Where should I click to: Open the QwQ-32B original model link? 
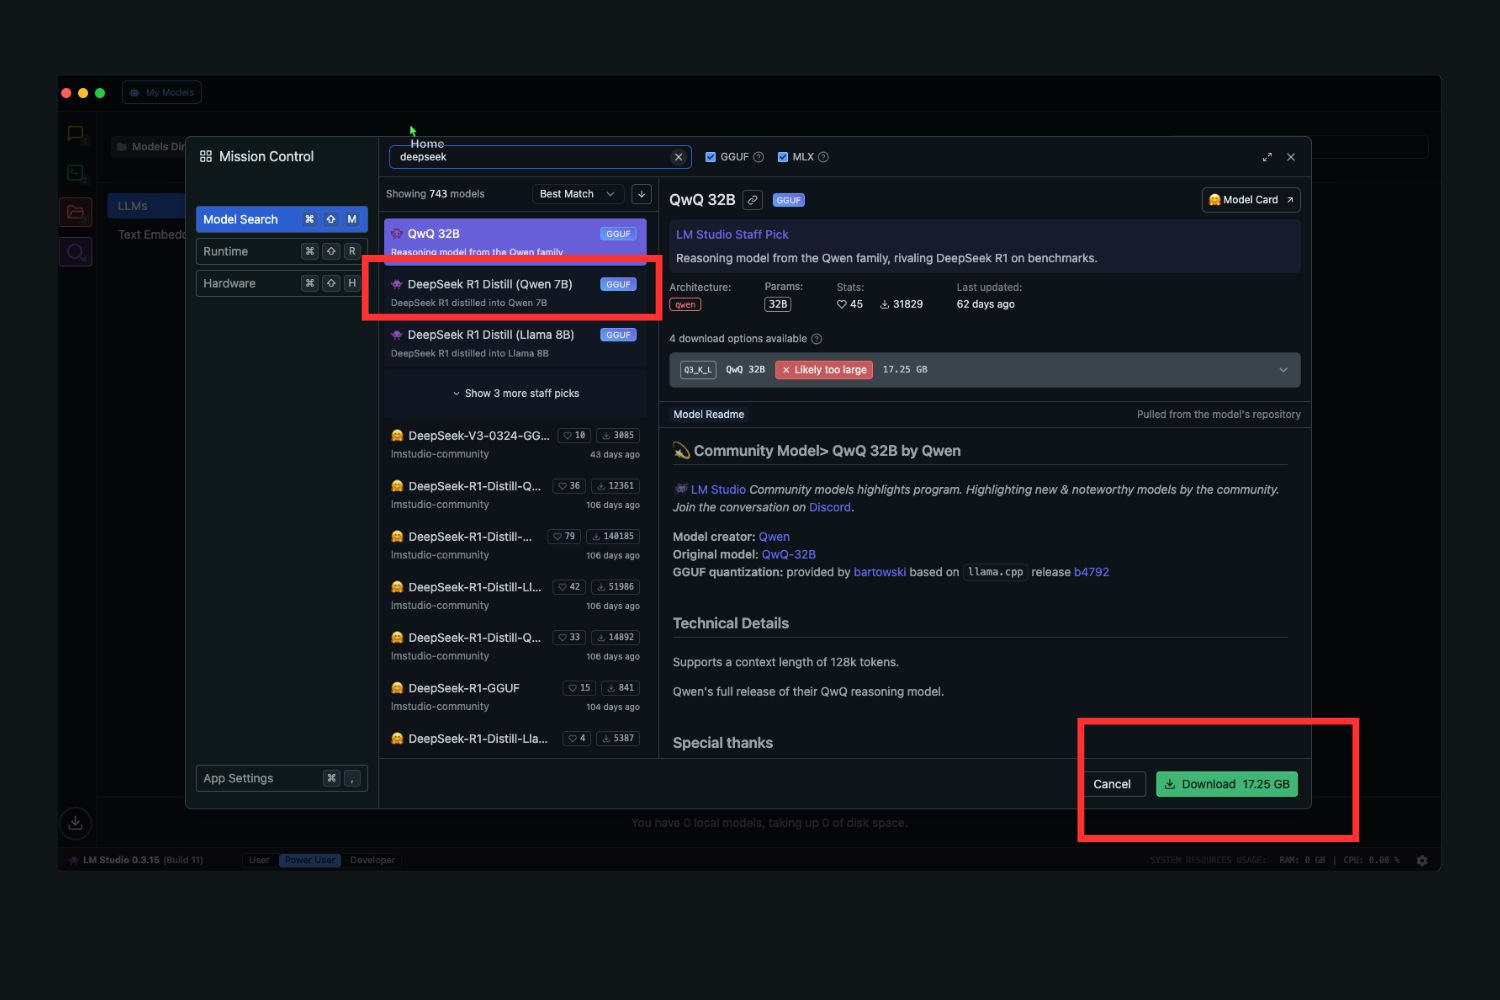789,554
